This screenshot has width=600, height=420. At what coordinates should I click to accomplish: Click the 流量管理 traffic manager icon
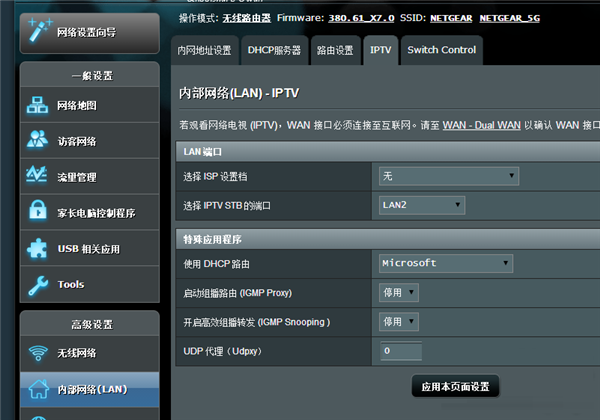38,176
